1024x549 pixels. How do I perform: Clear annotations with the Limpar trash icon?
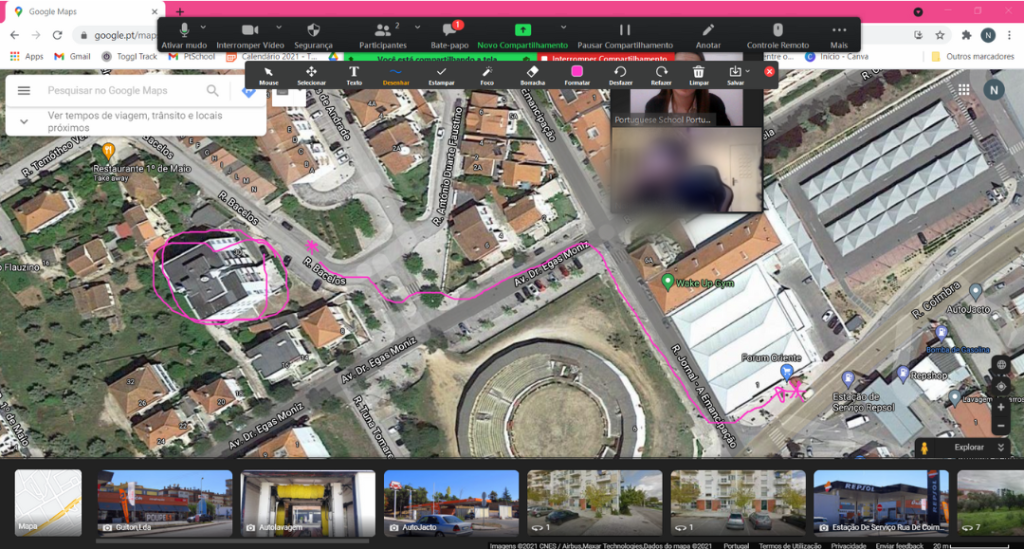pos(699,75)
